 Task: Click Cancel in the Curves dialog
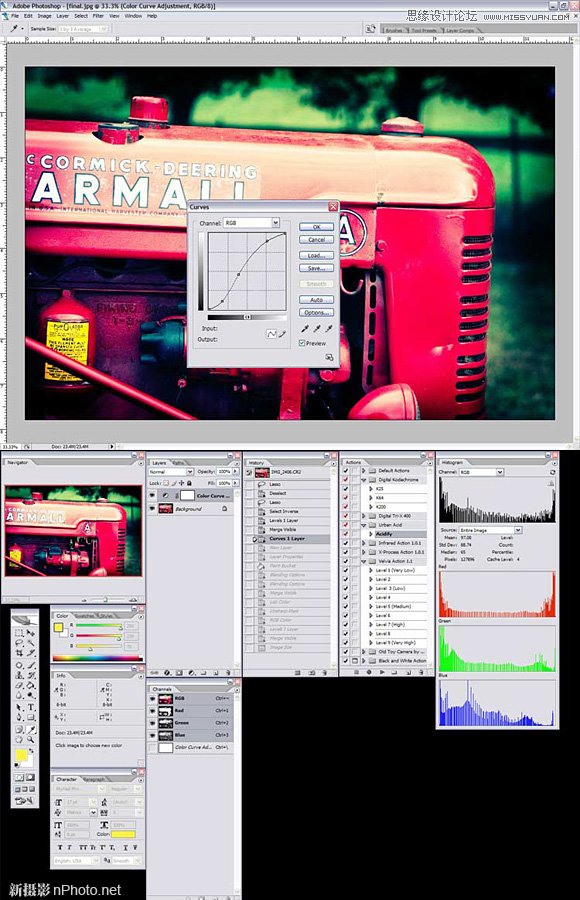(x=316, y=239)
